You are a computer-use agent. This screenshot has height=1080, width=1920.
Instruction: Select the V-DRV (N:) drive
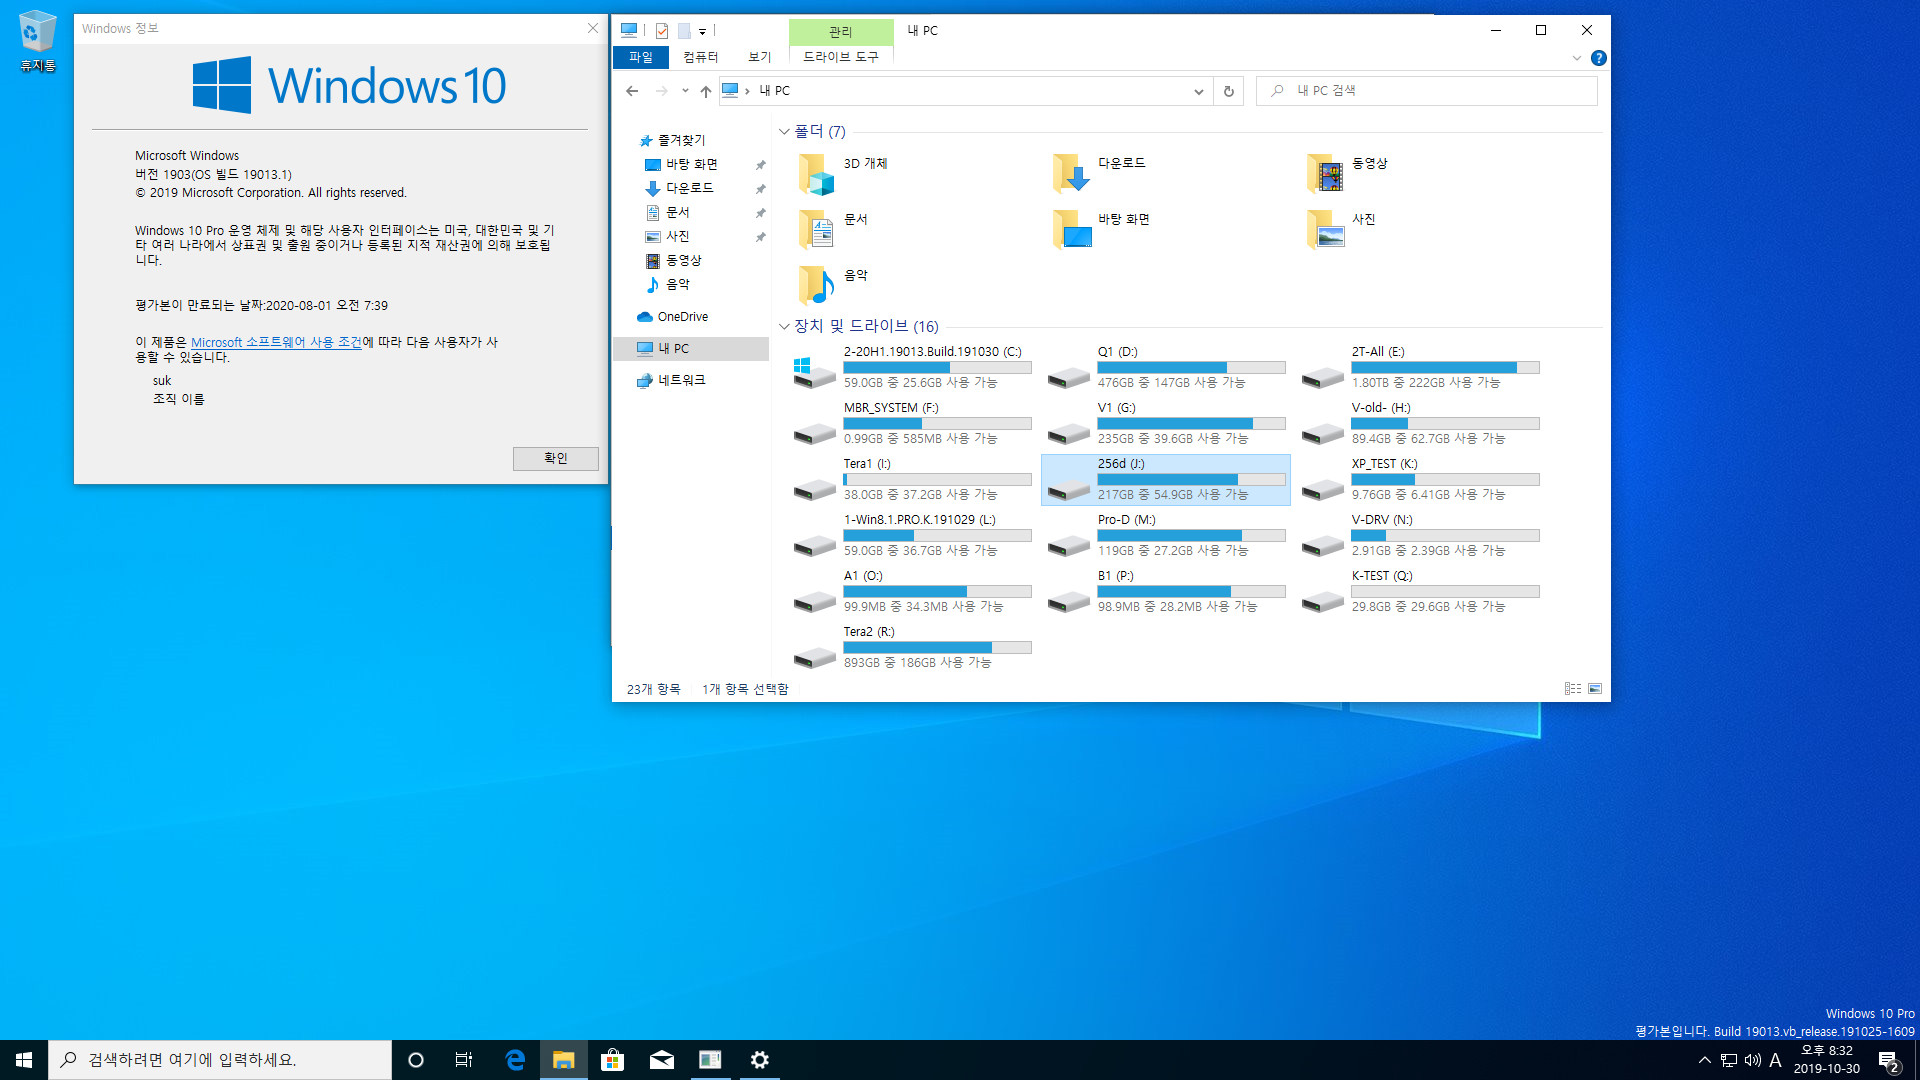[x=1420, y=535]
